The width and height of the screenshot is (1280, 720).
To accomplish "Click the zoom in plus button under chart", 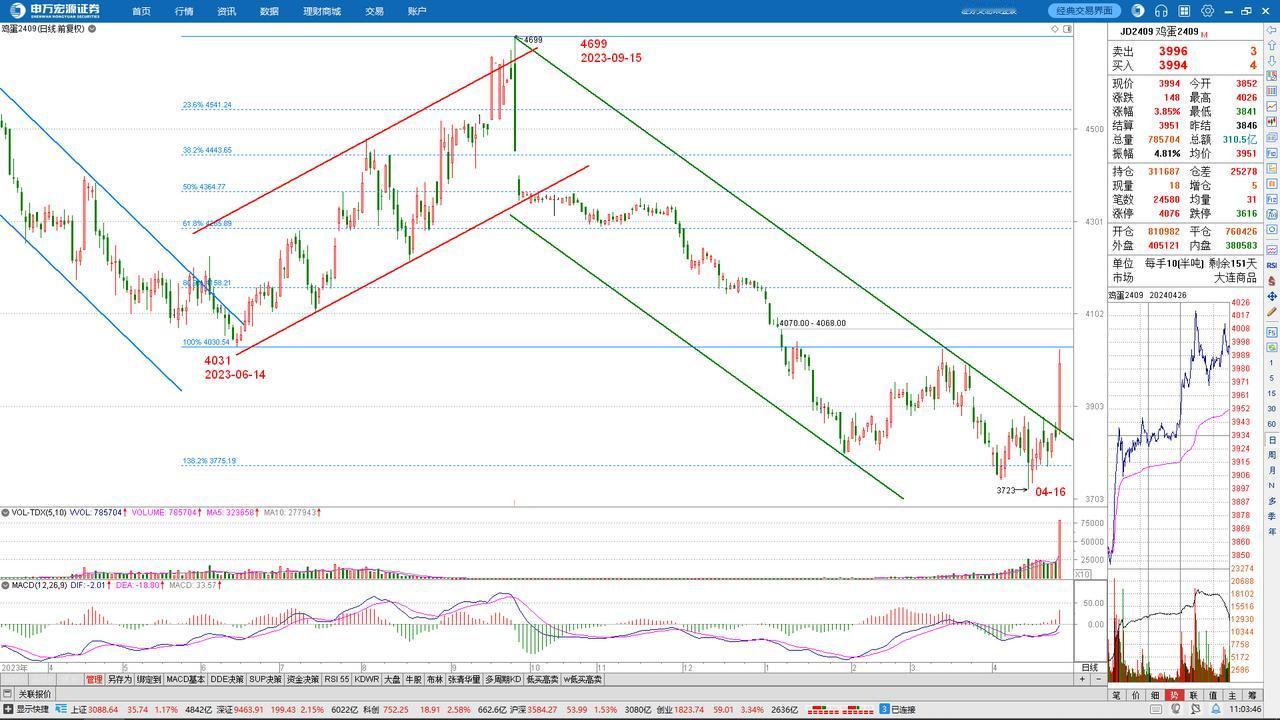I will (1082, 679).
